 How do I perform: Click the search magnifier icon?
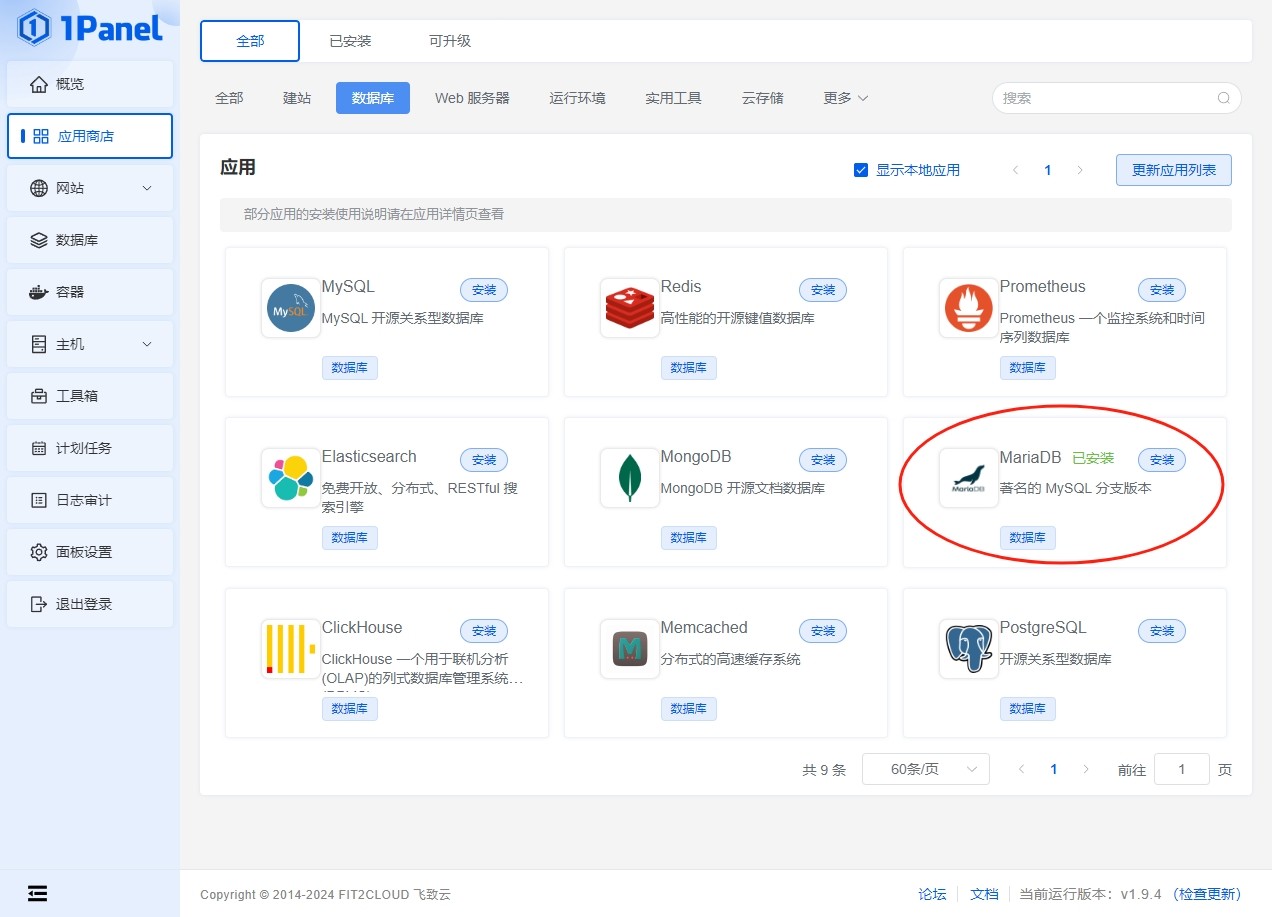1223,98
